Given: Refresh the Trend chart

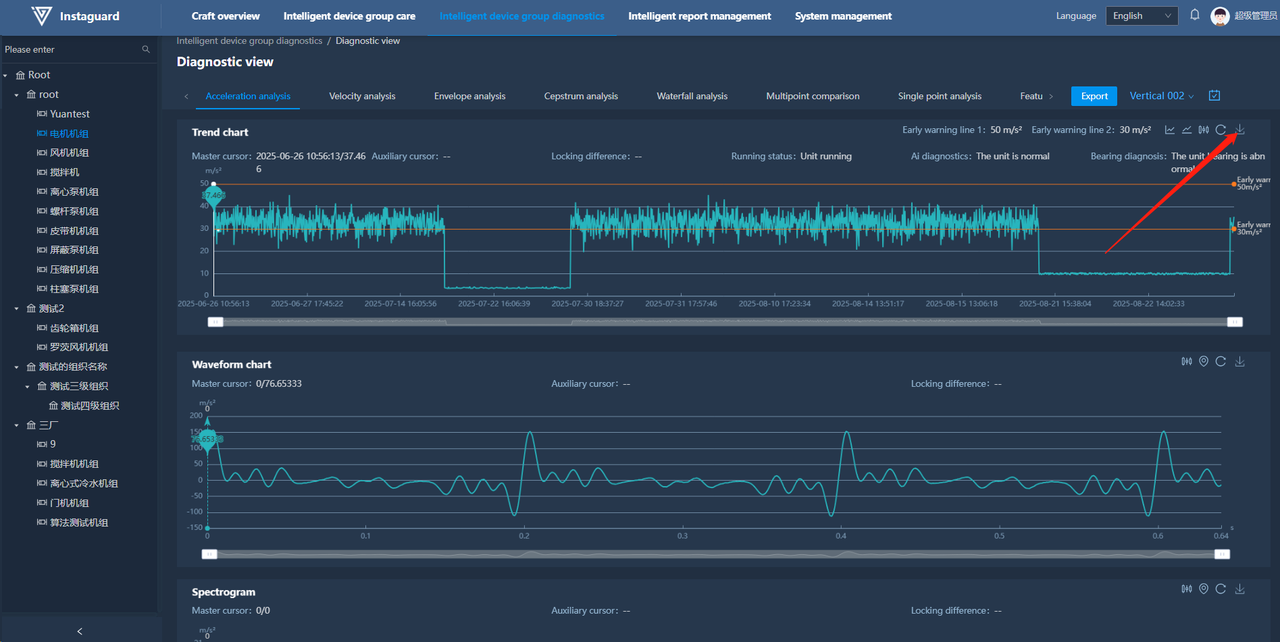Looking at the screenshot, I should pyautogui.click(x=1221, y=130).
